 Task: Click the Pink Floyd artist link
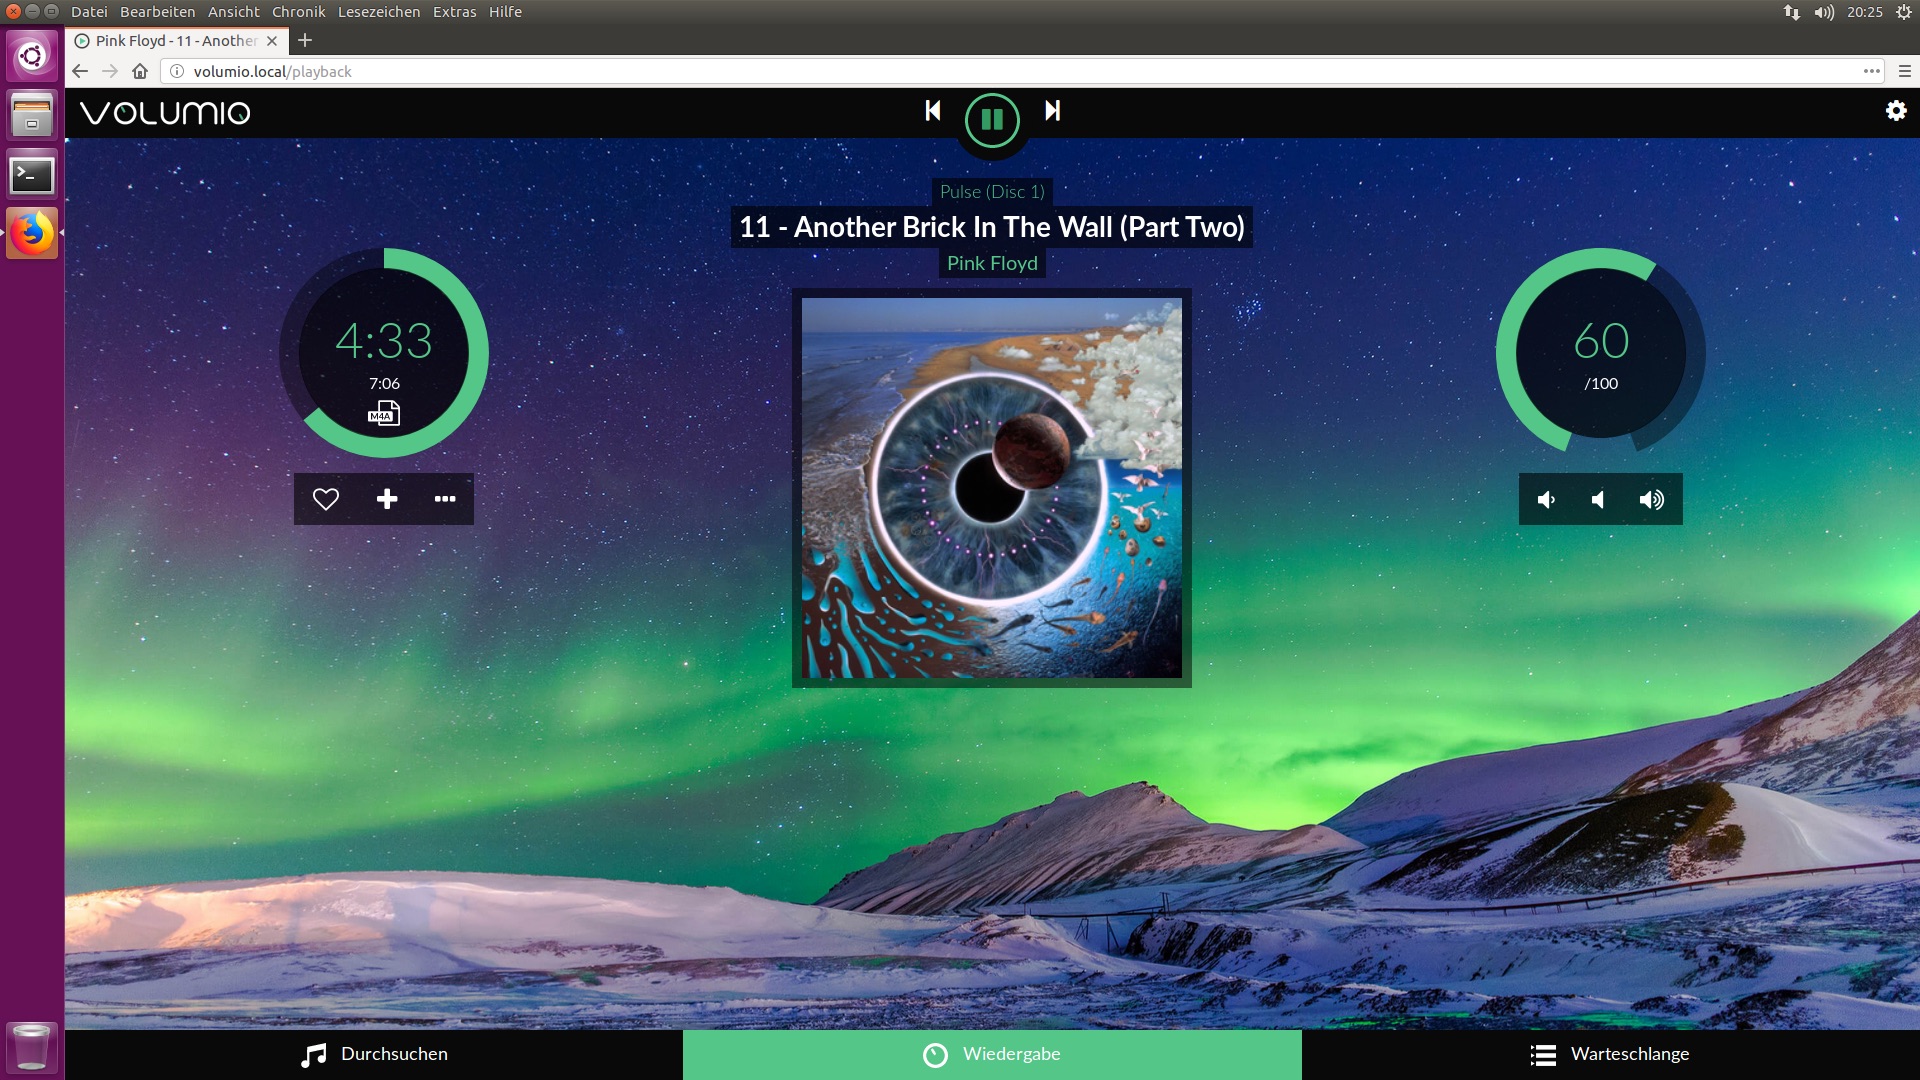coord(992,263)
